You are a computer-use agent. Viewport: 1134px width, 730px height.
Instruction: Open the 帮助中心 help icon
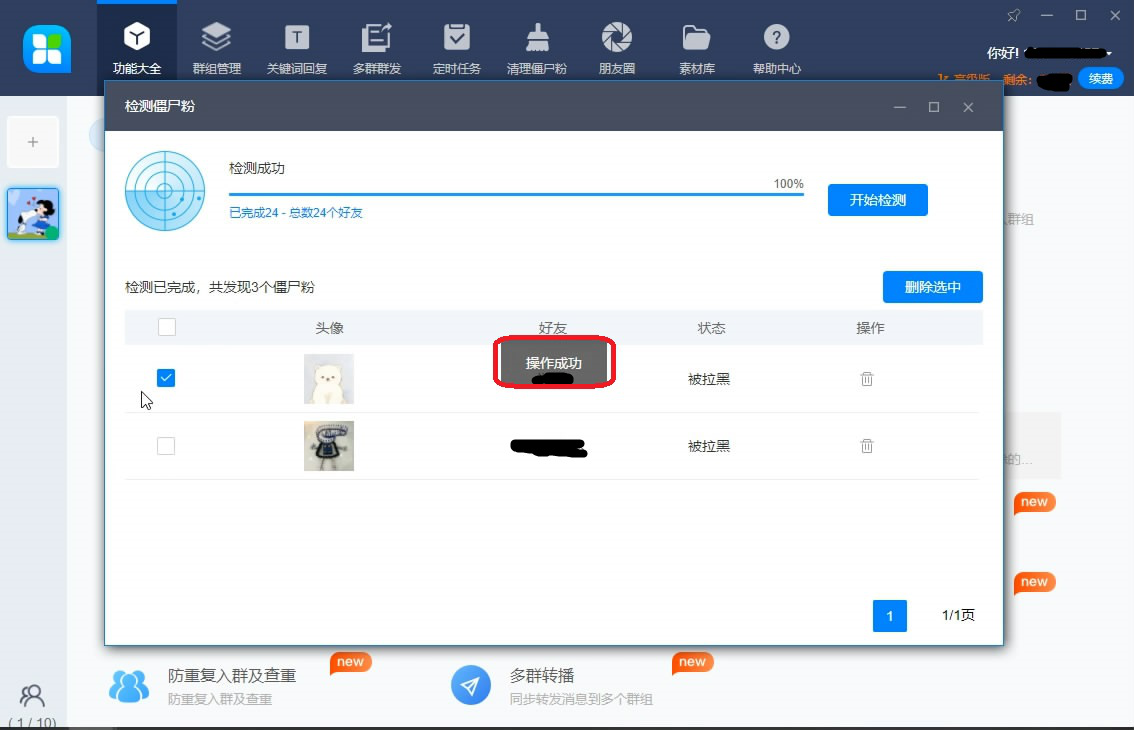[776, 37]
